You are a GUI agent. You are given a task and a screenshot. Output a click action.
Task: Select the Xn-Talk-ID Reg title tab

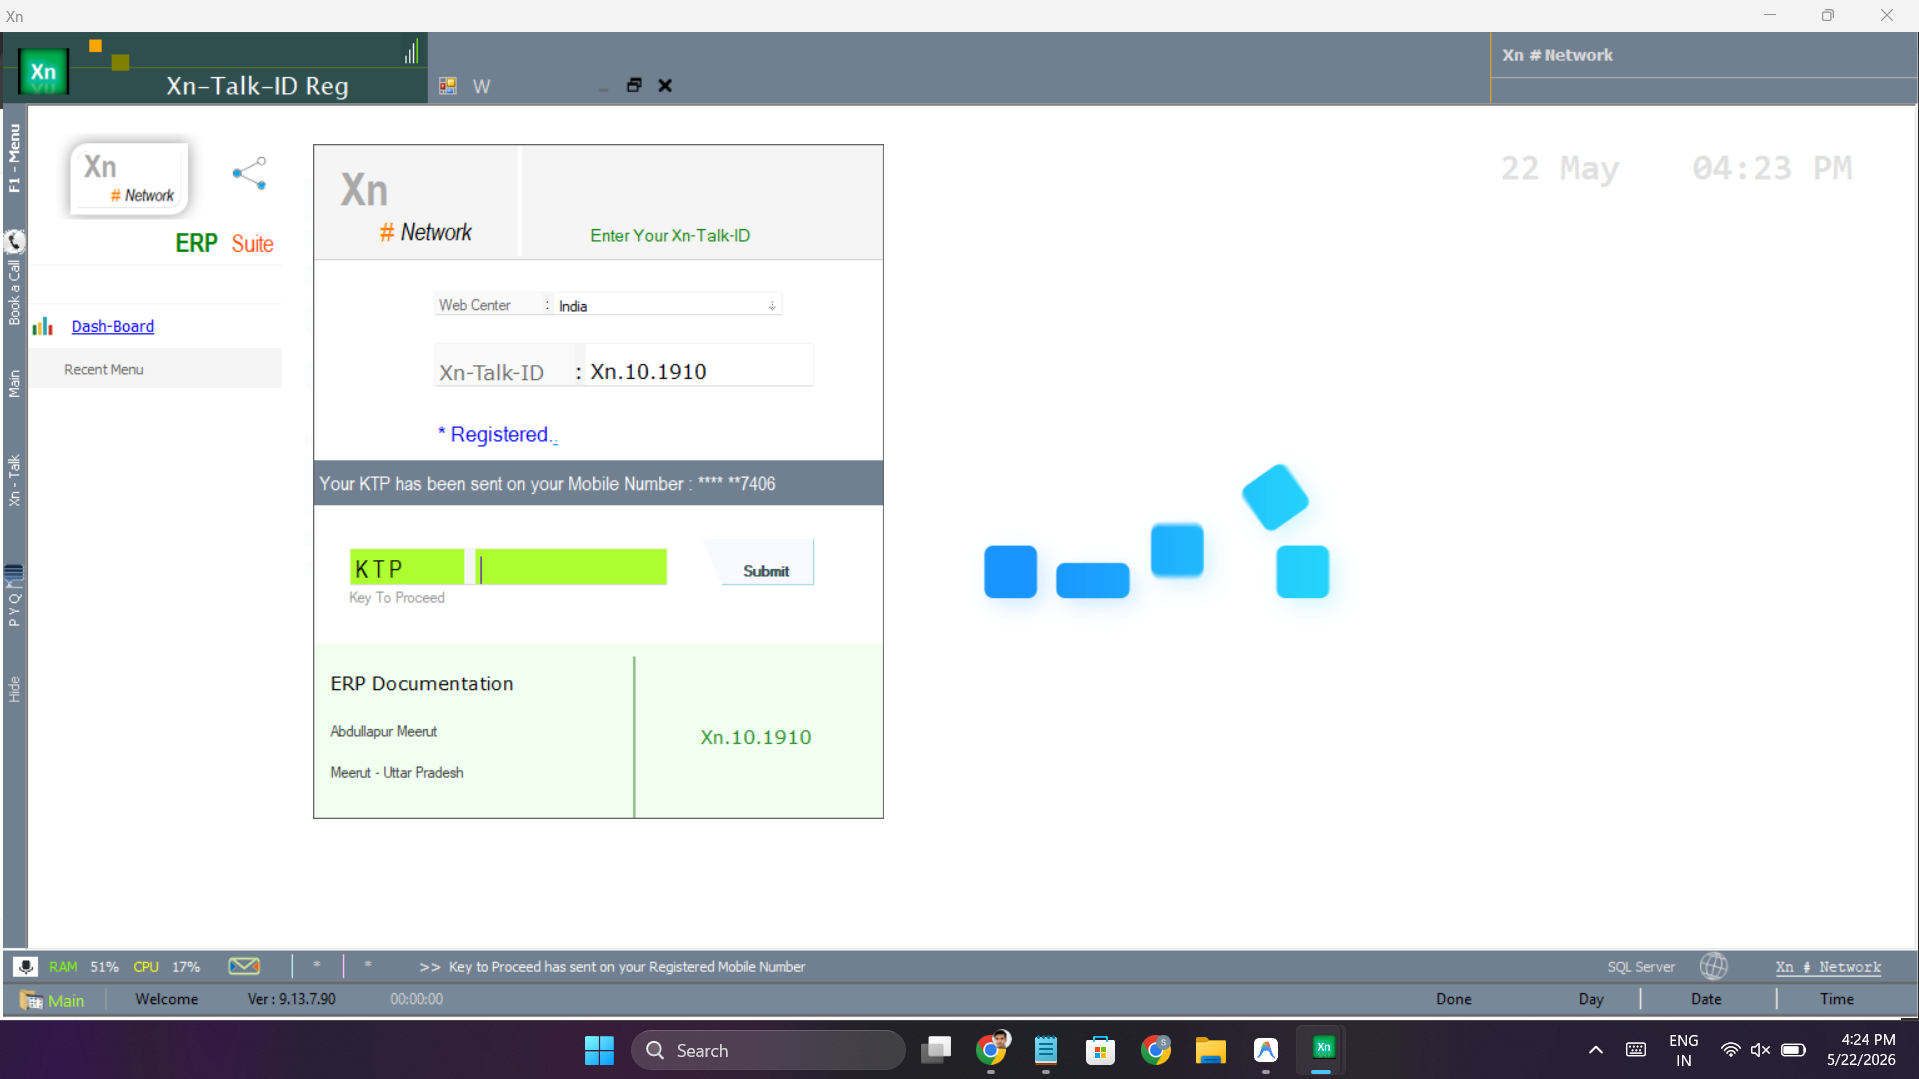click(257, 86)
